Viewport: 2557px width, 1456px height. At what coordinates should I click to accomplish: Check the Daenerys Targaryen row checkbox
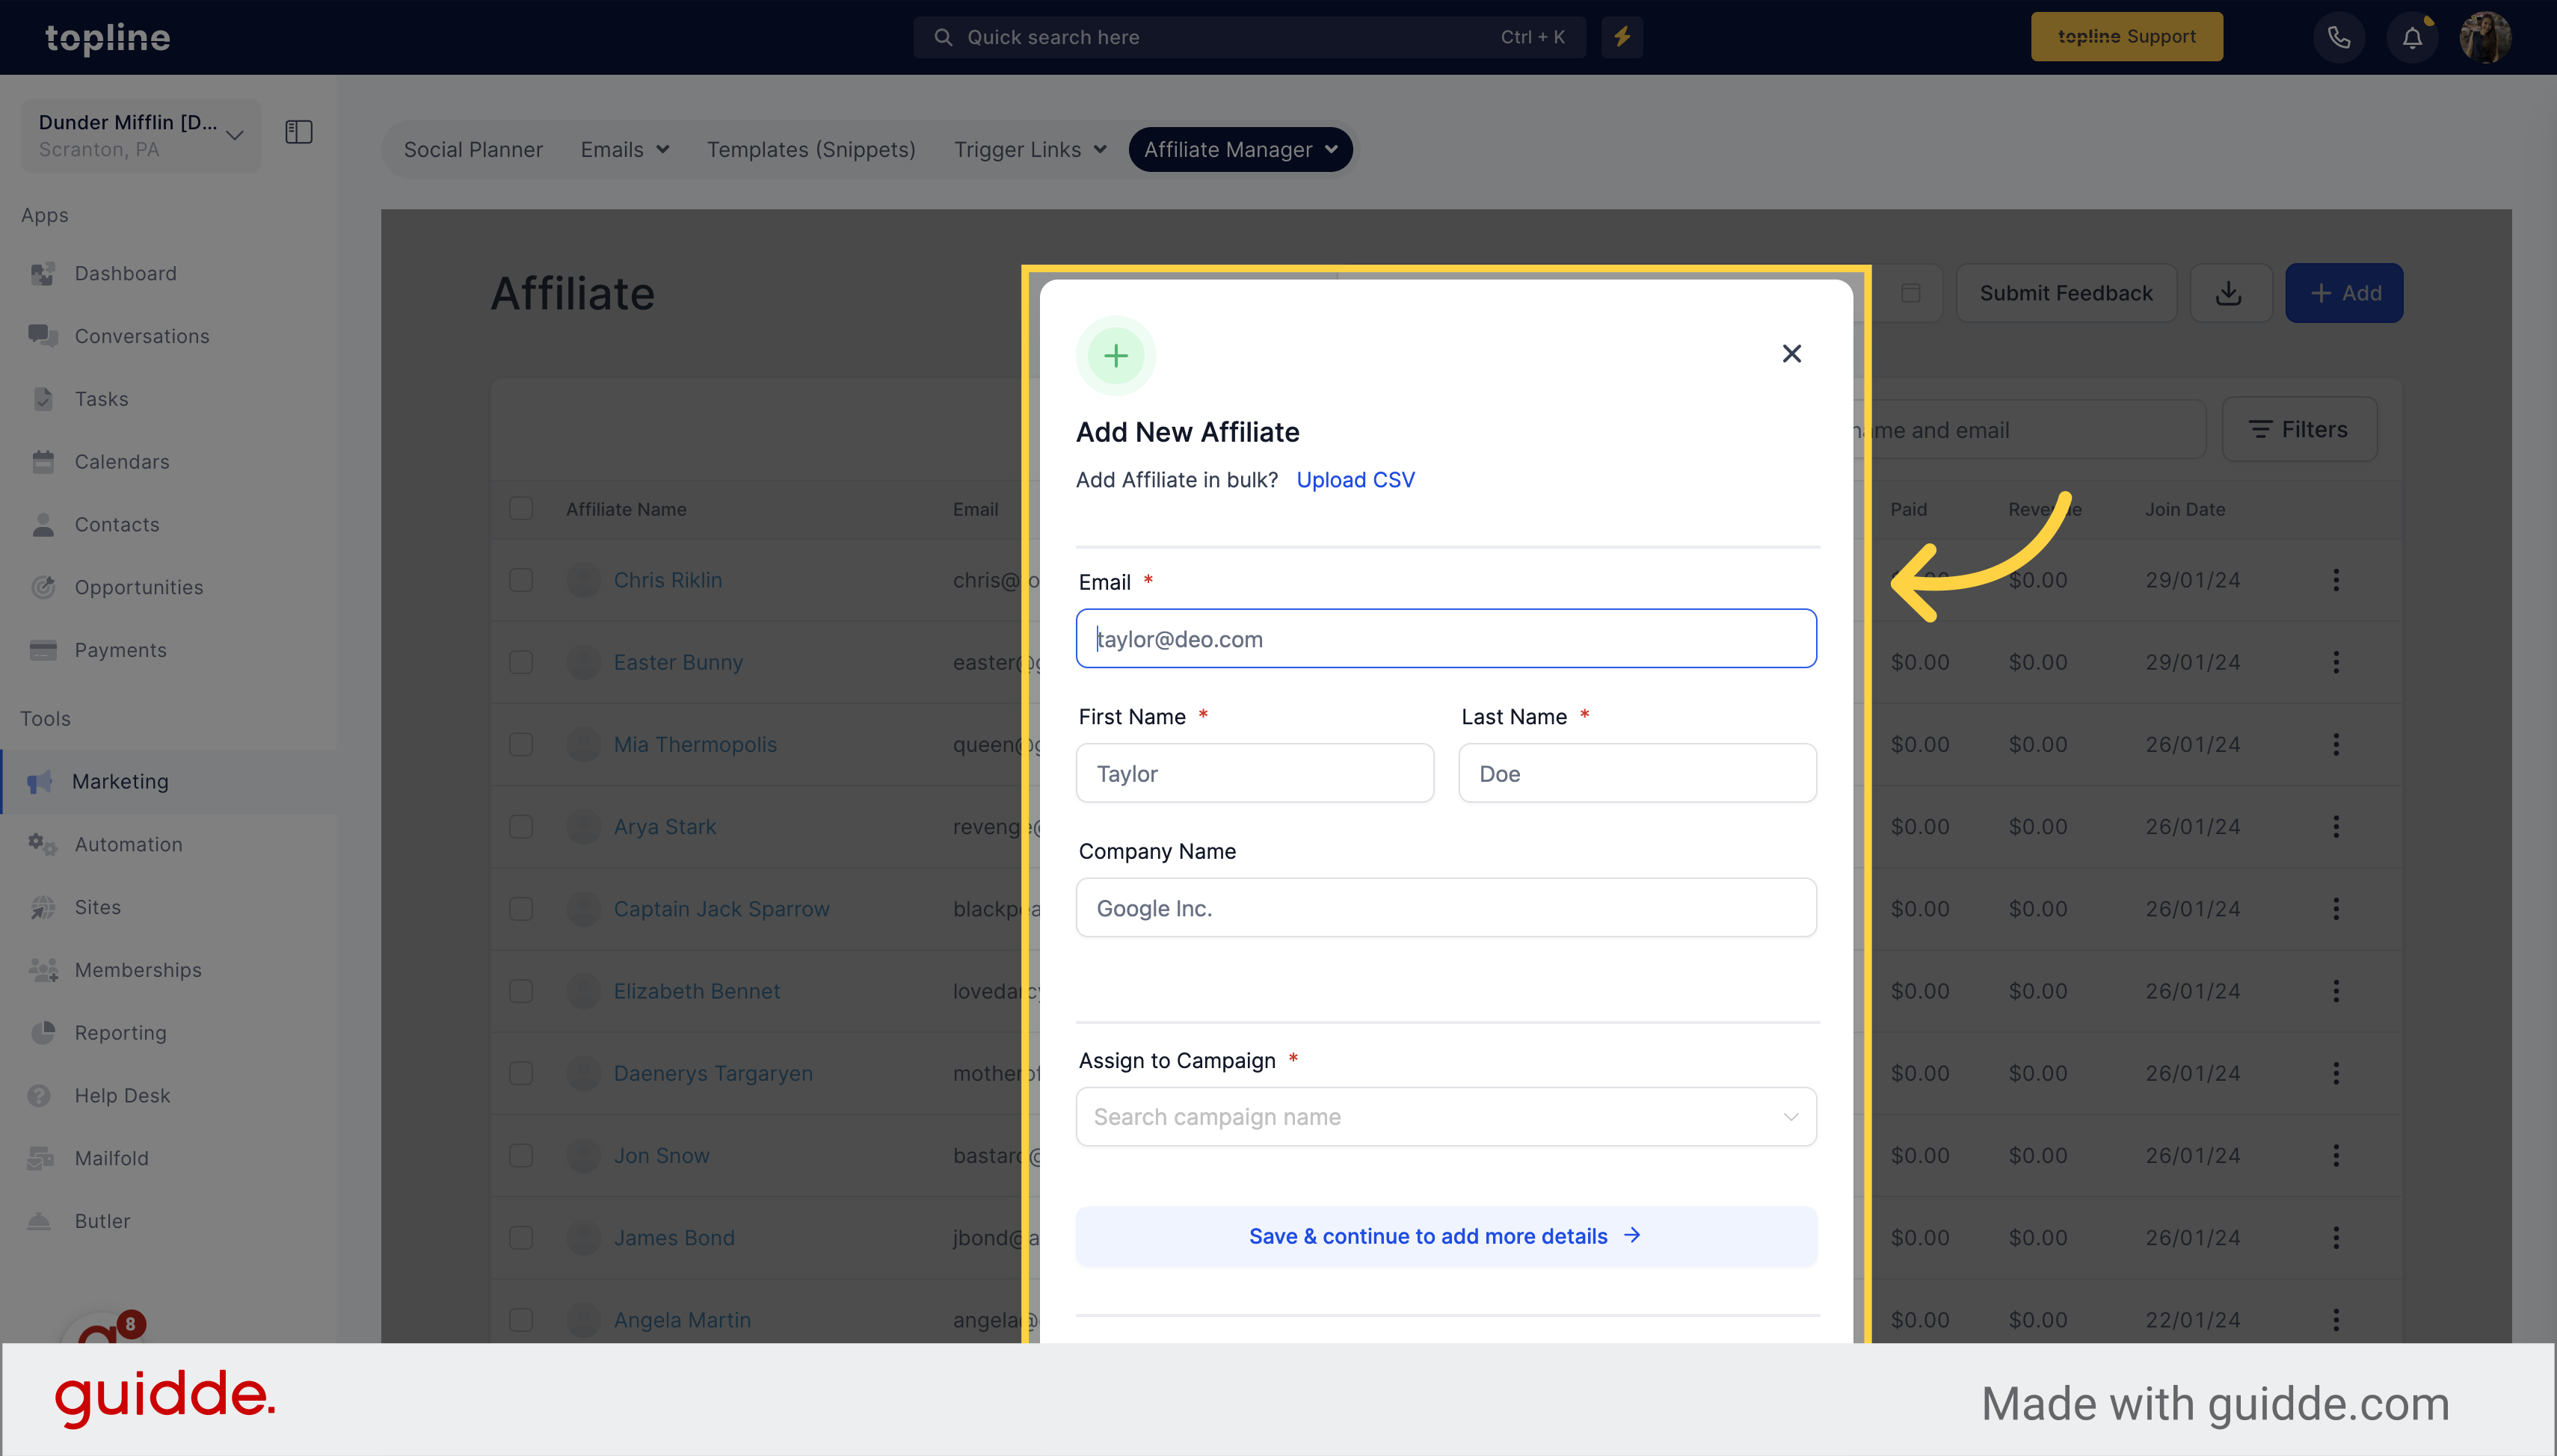[x=521, y=1073]
